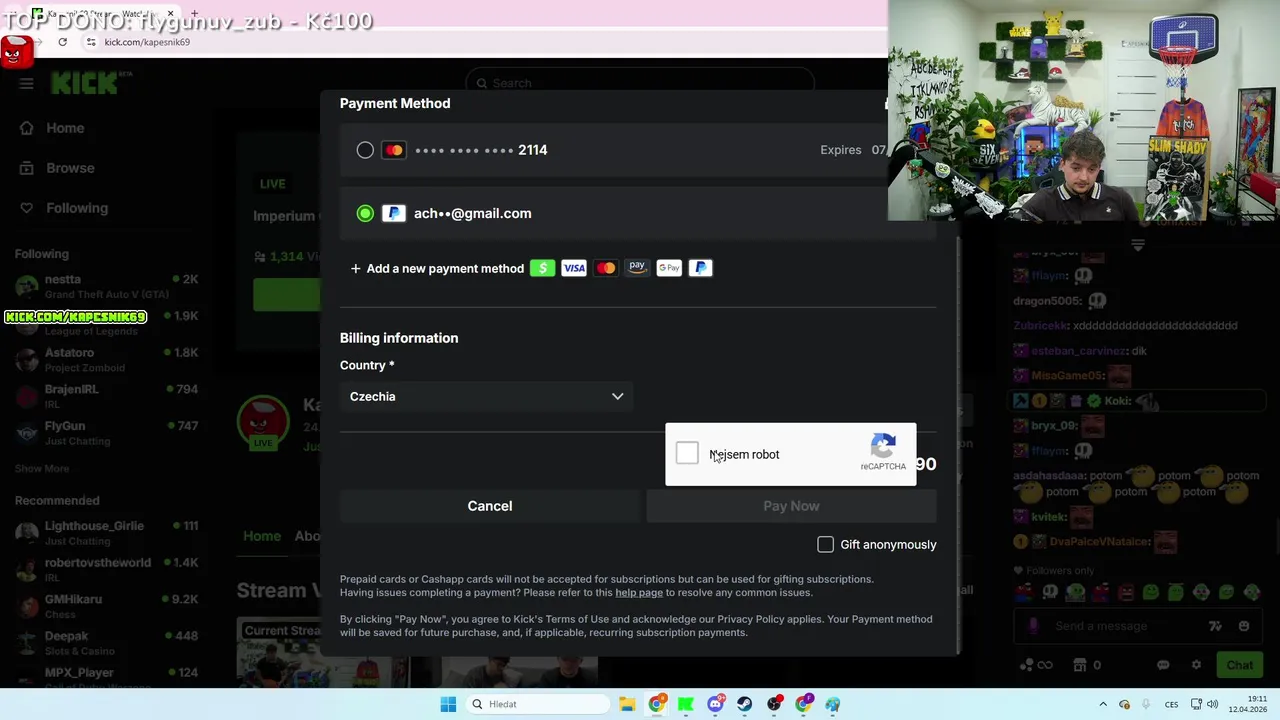Select the Mastercard ending in 2114
The height and width of the screenshot is (720, 1280).
(x=365, y=150)
